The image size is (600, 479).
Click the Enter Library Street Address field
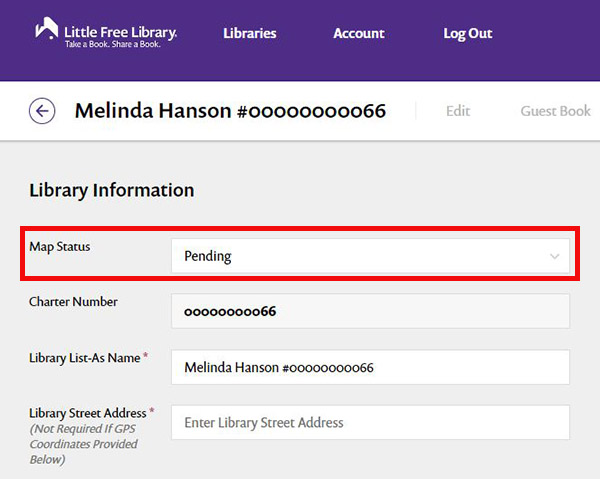tap(369, 423)
